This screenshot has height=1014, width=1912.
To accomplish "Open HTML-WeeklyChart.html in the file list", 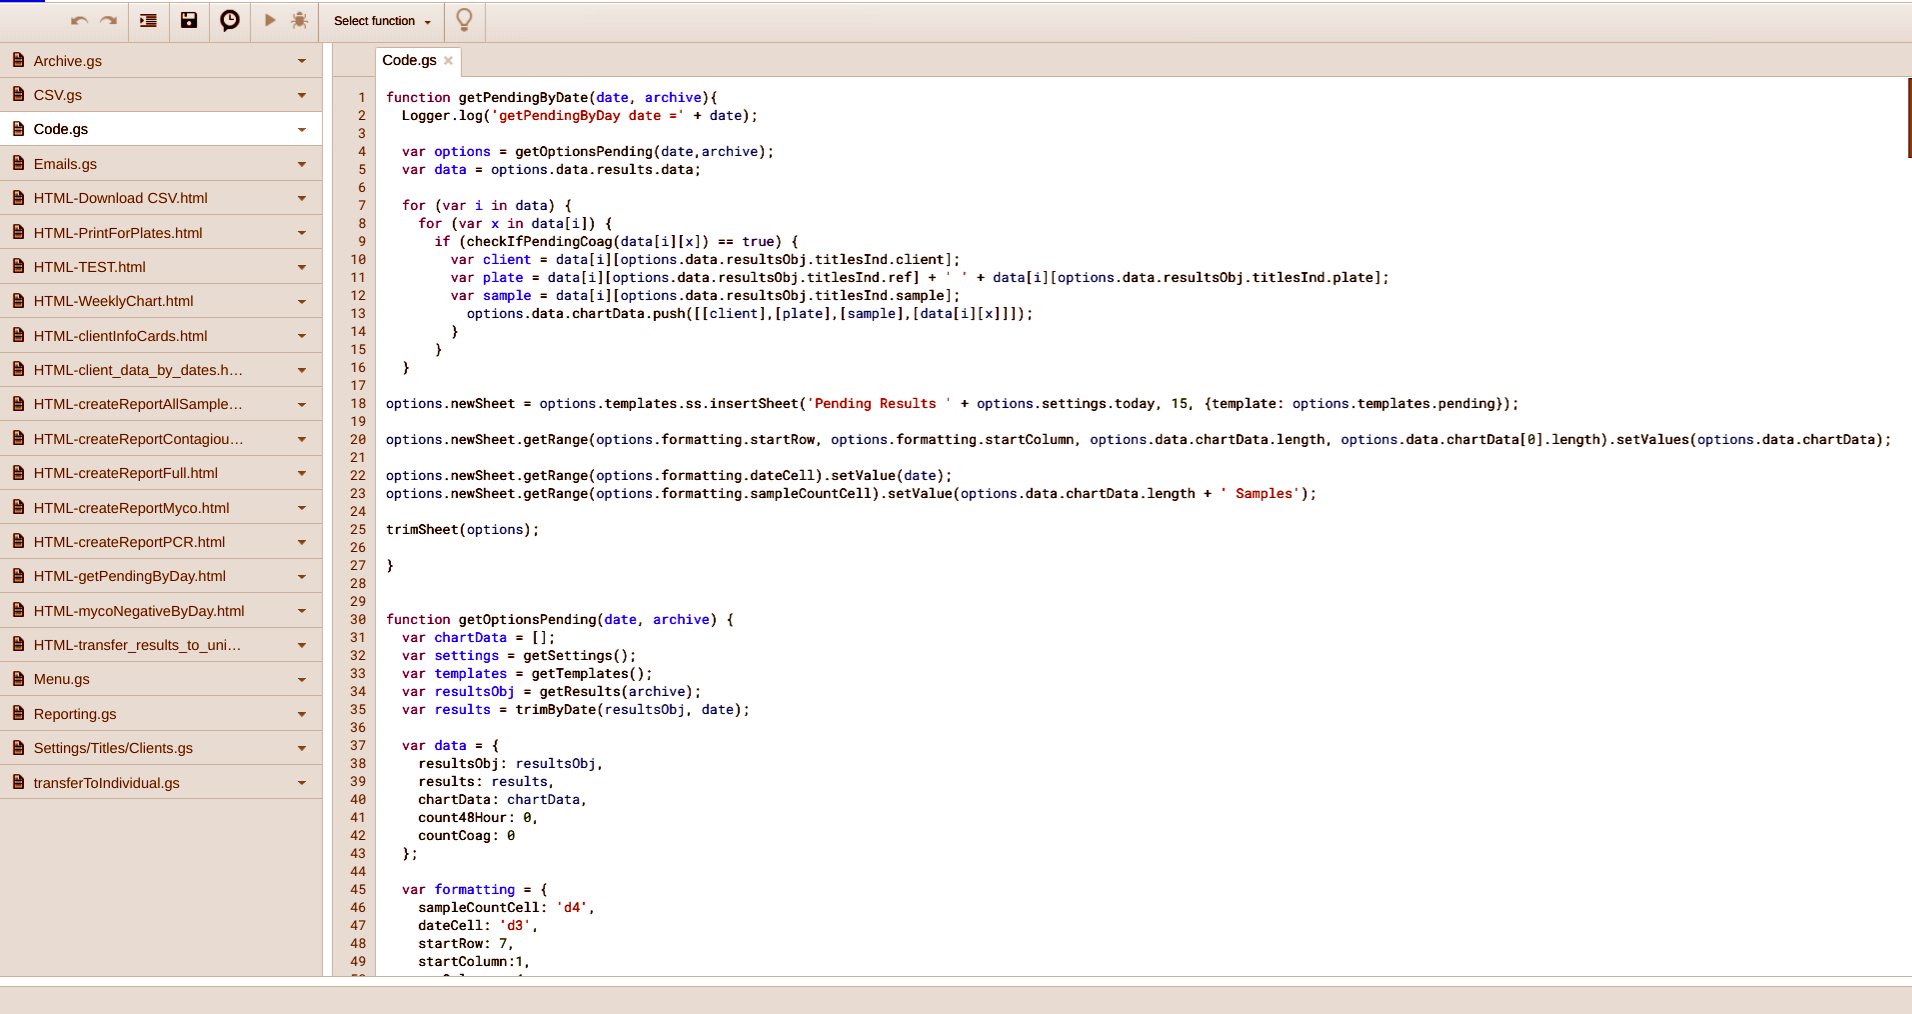I will [113, 301].
